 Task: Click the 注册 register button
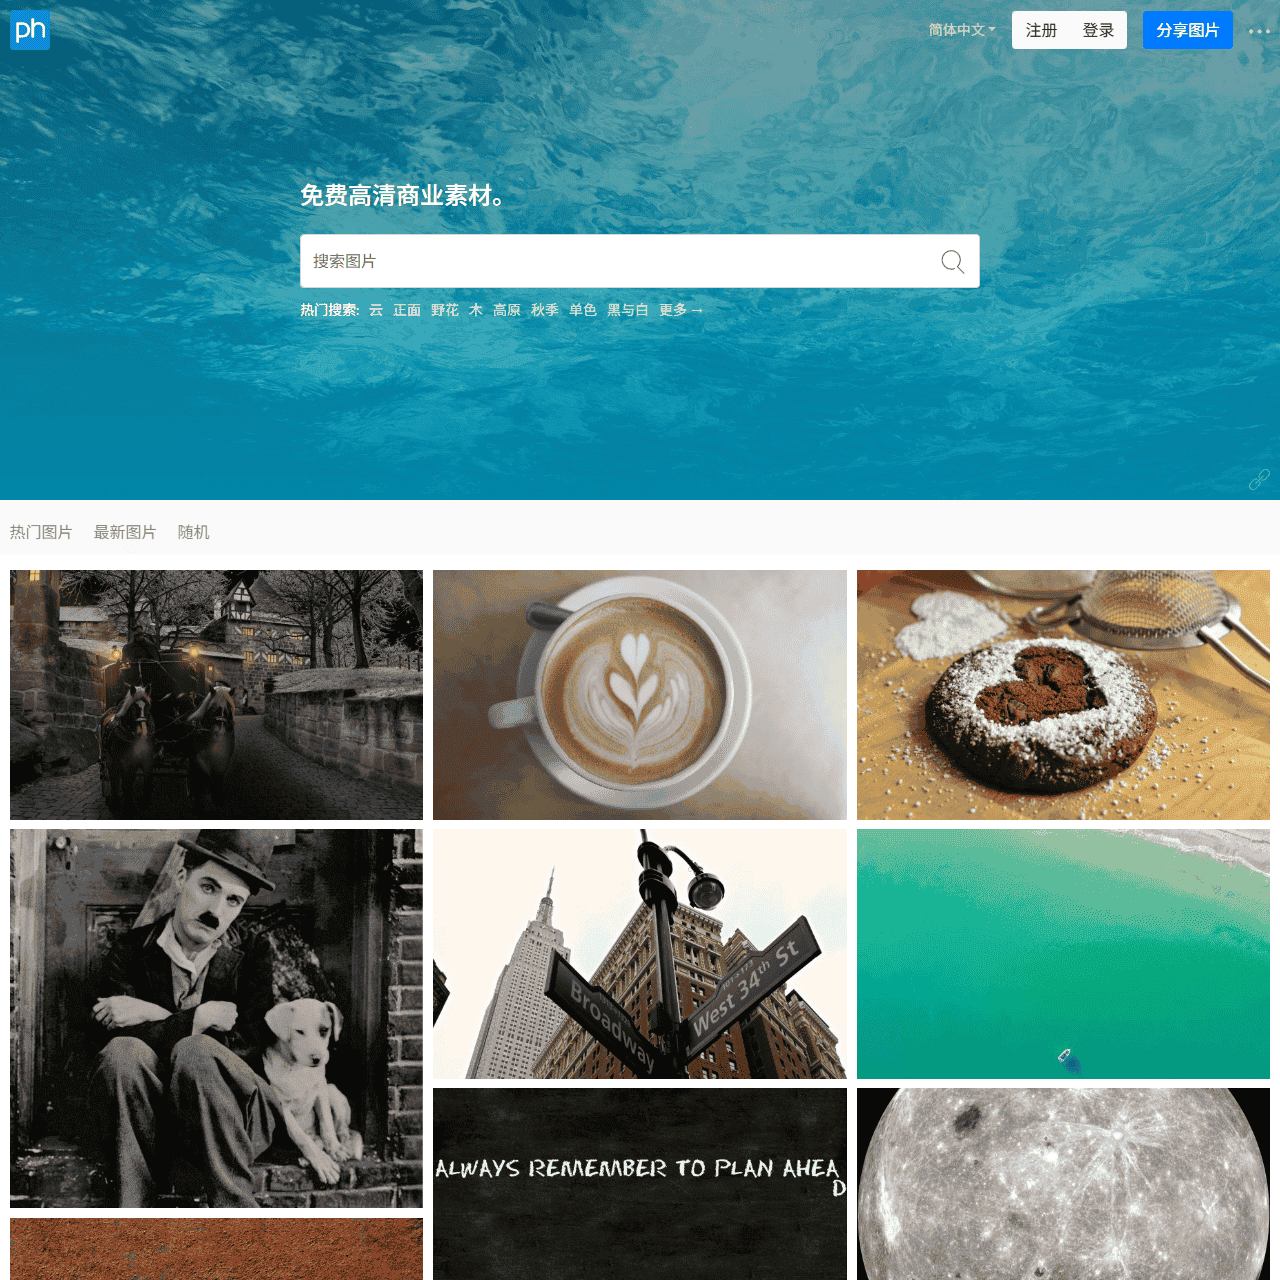click(1041, 30)
